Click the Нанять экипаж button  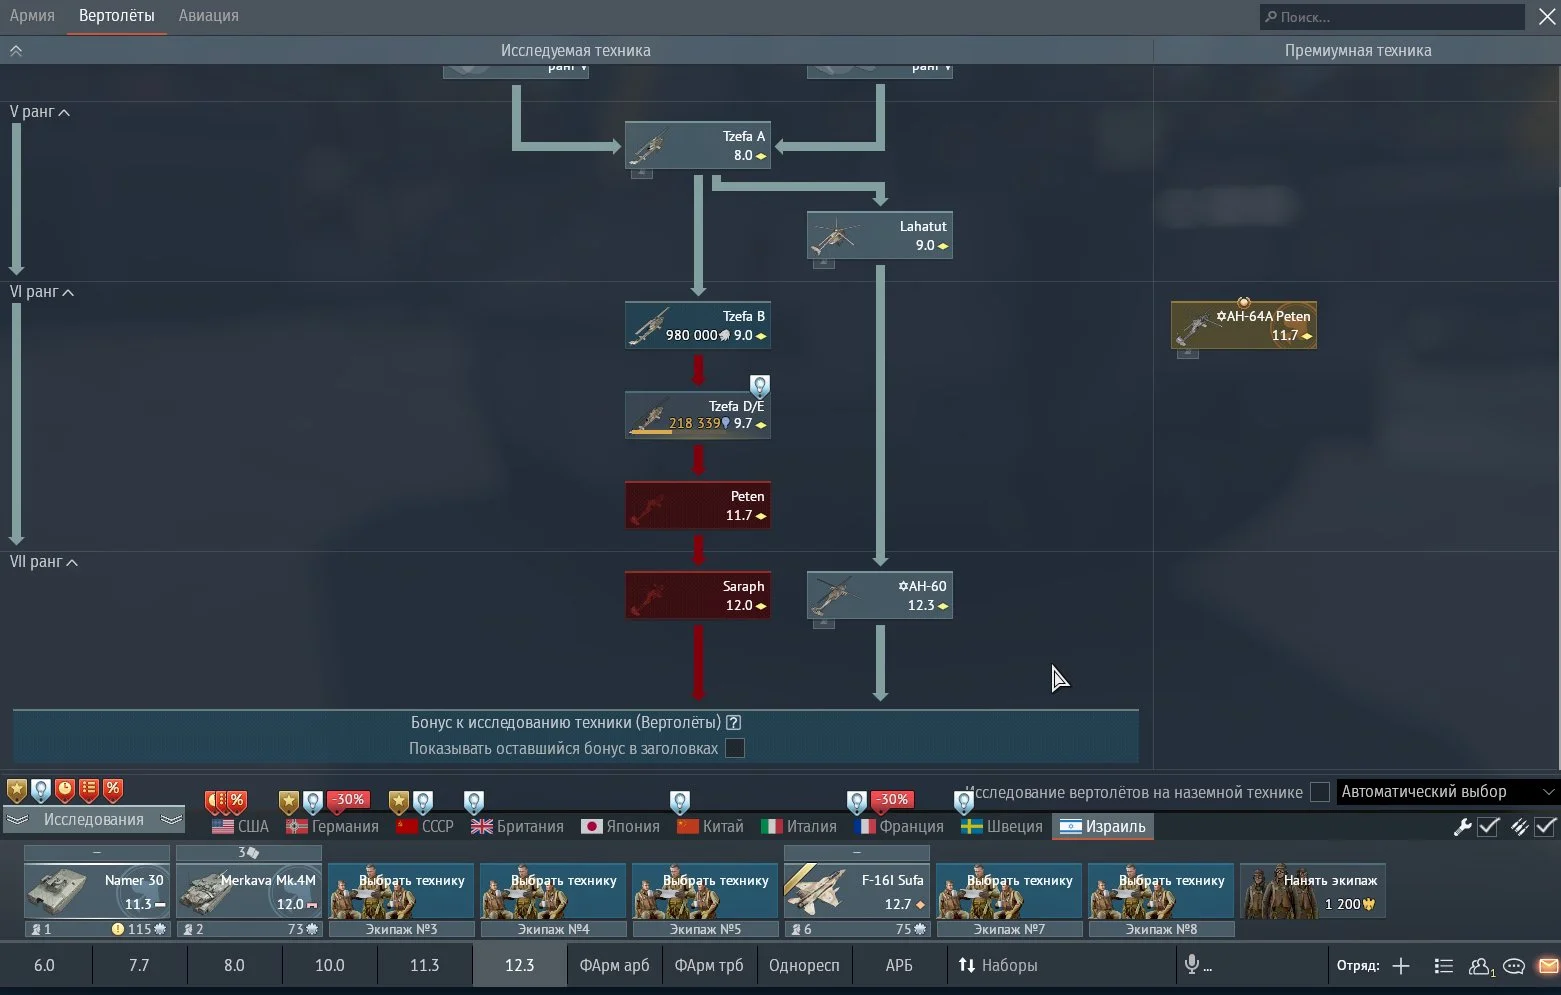1312,891
